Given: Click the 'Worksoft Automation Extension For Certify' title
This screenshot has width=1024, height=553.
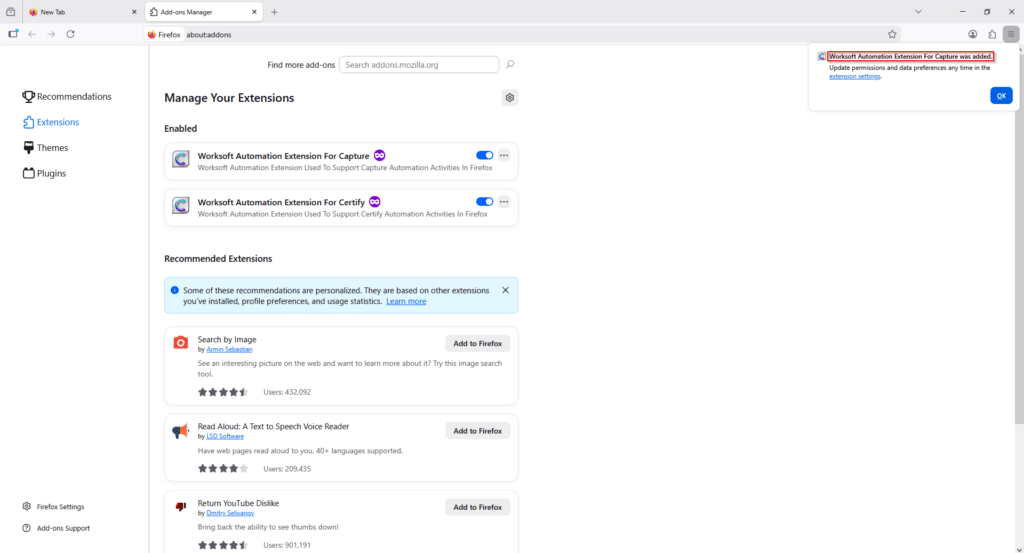Looking at the screenshot, I should click(281, 202).
